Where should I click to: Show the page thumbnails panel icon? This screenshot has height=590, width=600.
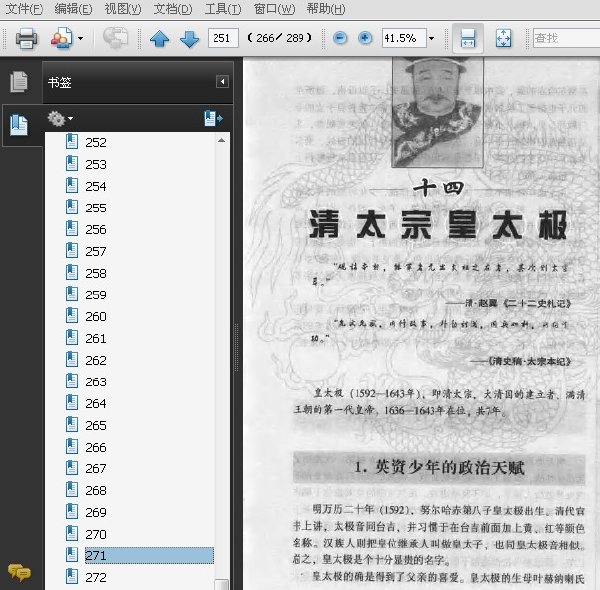19,81
